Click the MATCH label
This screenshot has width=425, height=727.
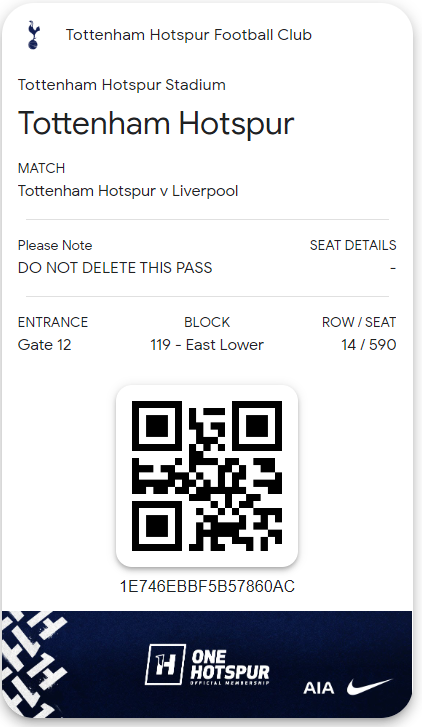[x=42, y=169]
